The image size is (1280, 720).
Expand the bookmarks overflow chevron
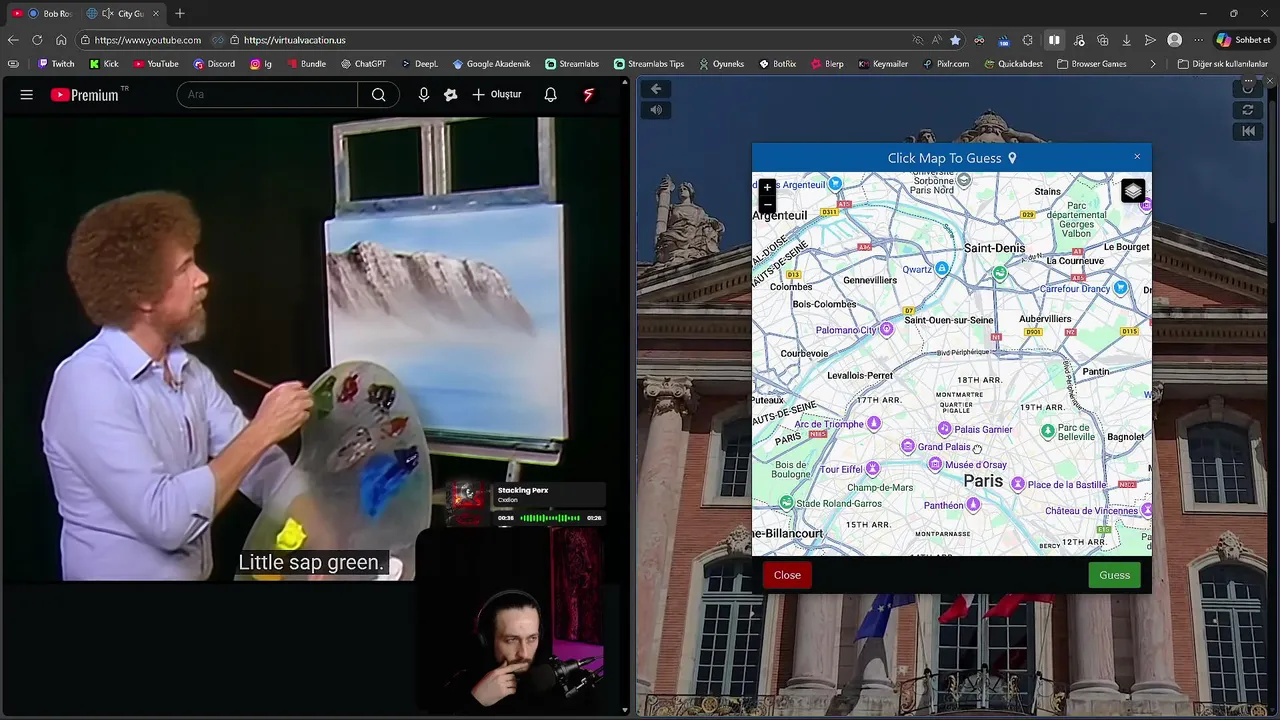pos(1153,64)
